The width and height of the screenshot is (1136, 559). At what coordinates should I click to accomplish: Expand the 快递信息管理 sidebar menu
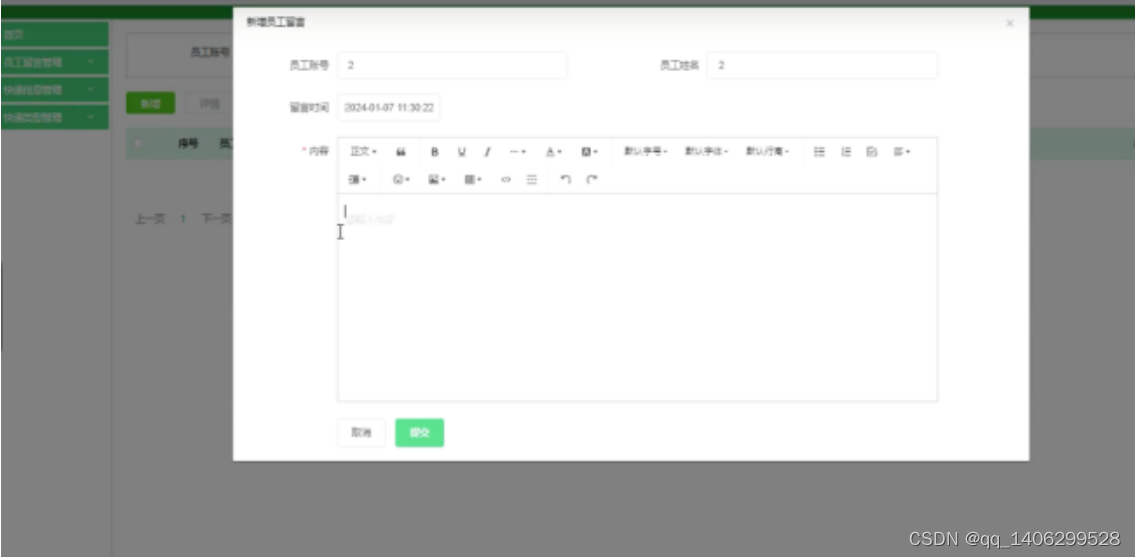point(55,90)
